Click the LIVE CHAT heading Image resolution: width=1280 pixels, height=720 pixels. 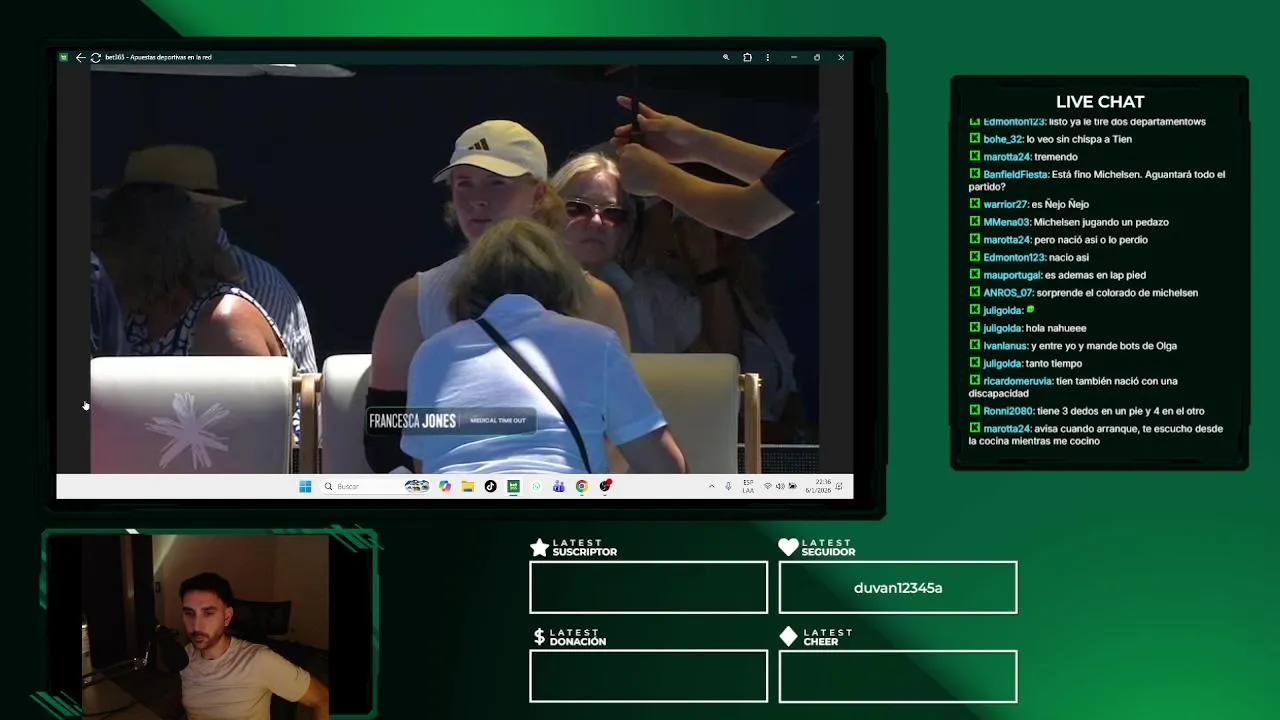[1100, 102]
